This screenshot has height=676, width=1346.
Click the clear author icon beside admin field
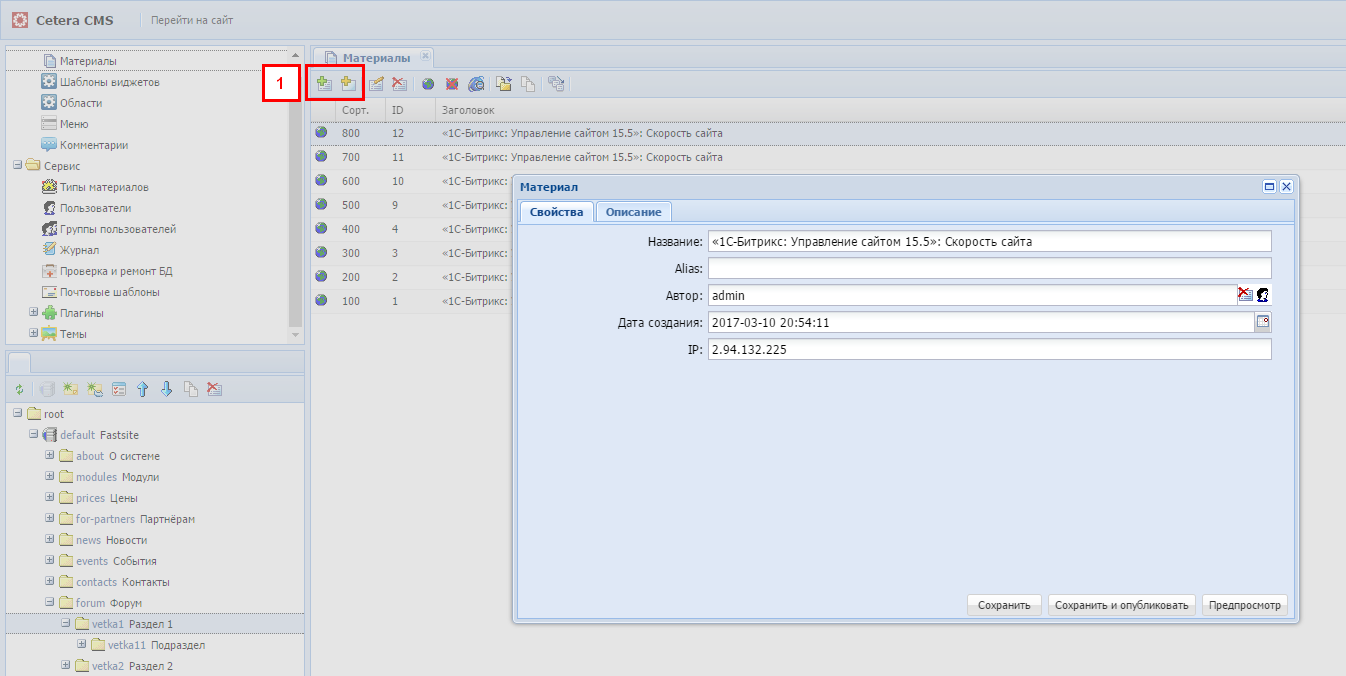tap(1245, 295)
